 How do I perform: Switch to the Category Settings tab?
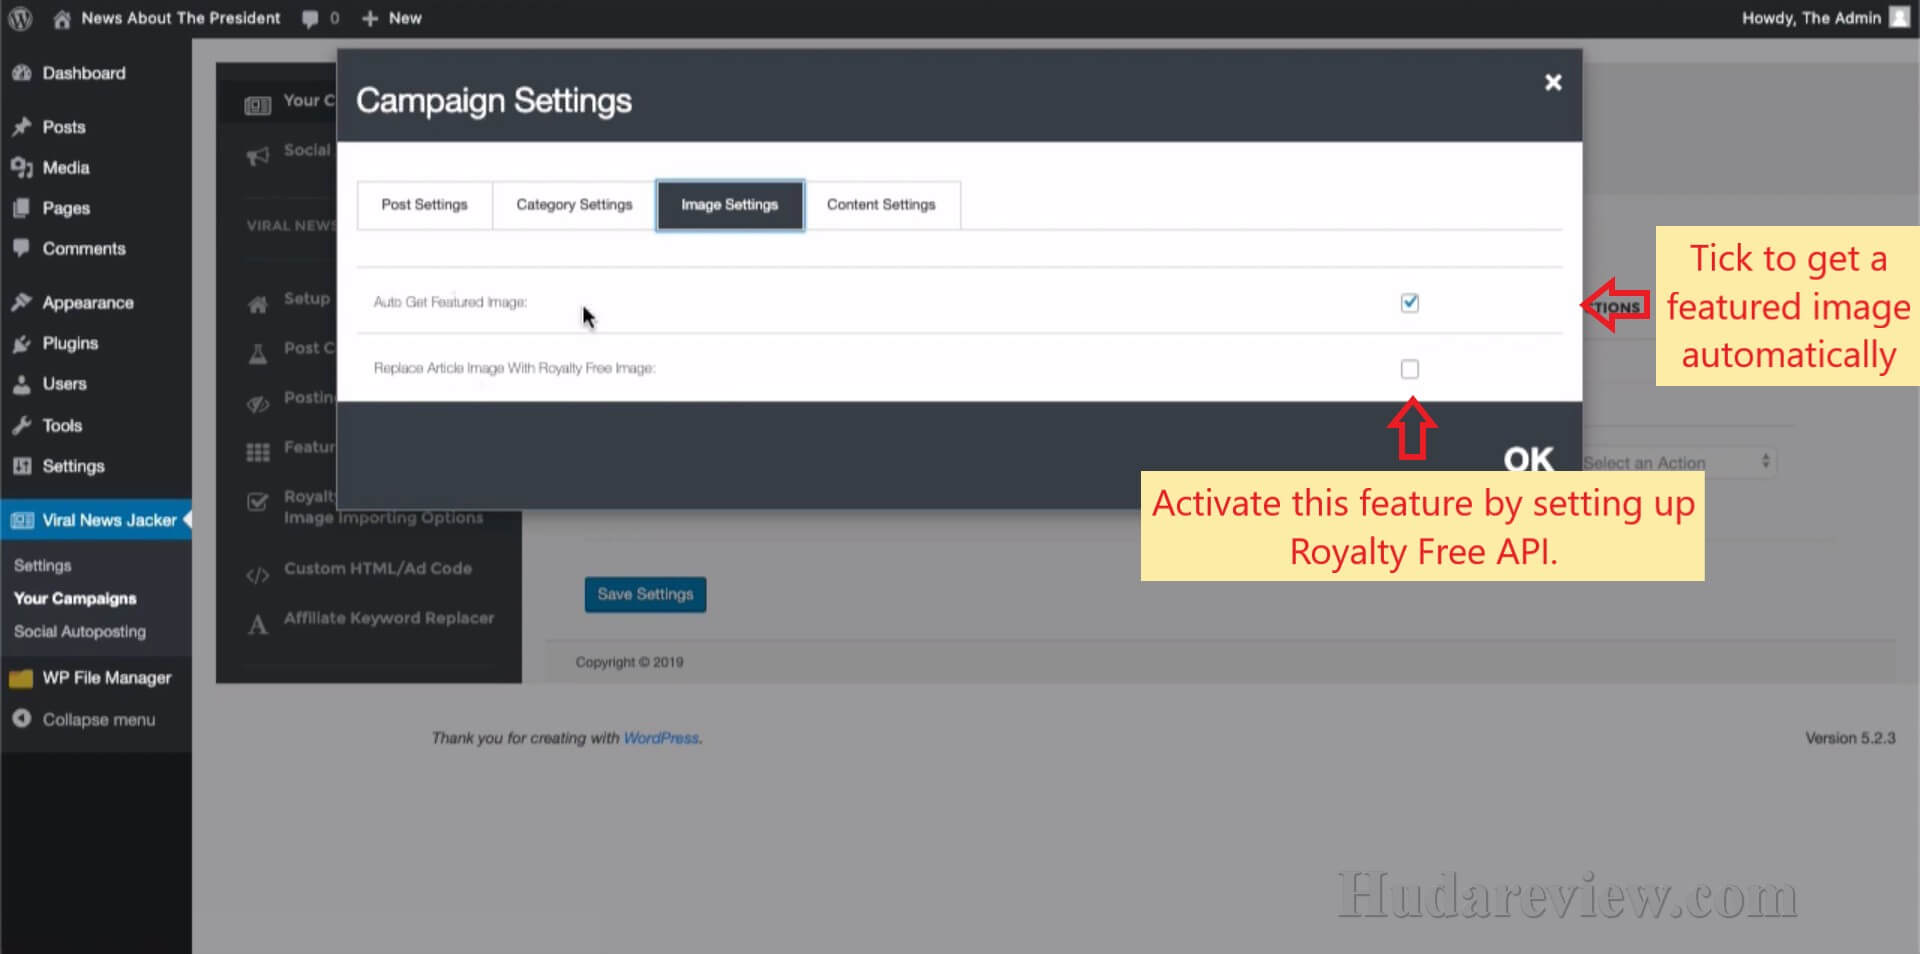[x=574, y=204]
